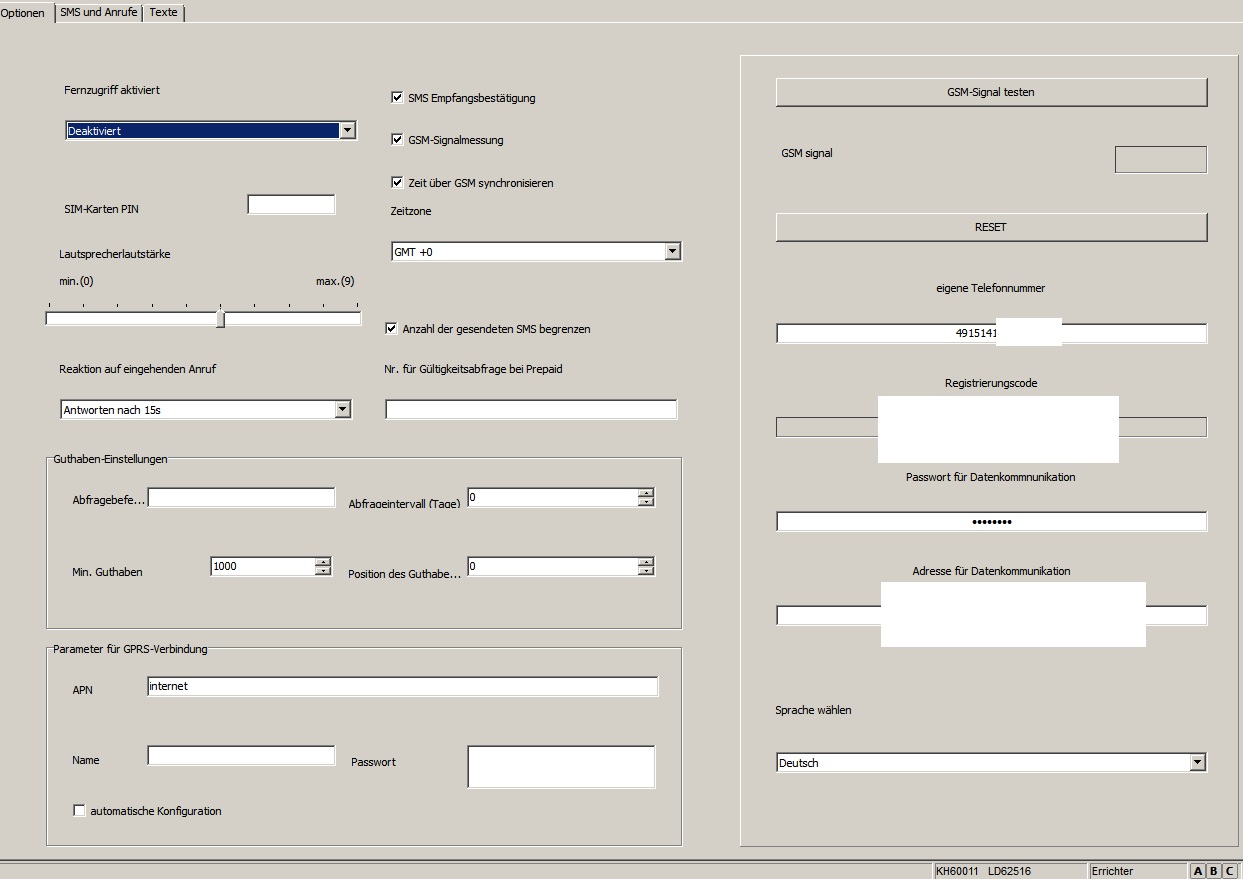Toggle Anzahl der gesendeten SMS begrenzen
The image size is (1243, 879).
[x=391, y=328]
